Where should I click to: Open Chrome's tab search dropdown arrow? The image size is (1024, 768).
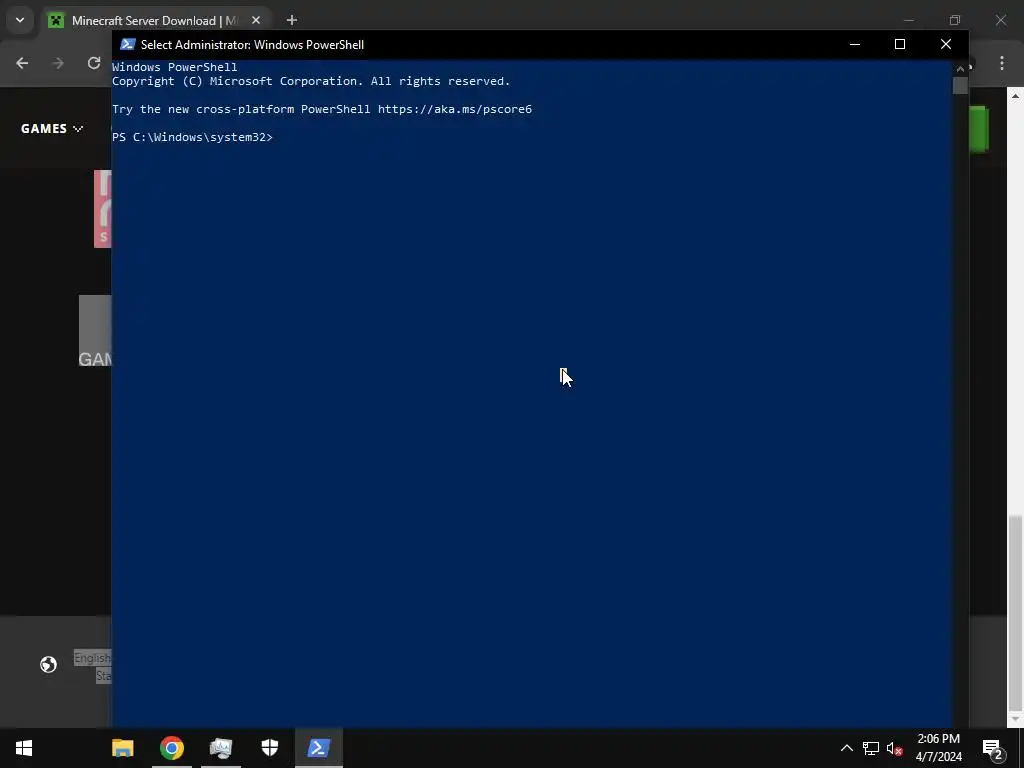pyautogui.click(x=20, y=20)
